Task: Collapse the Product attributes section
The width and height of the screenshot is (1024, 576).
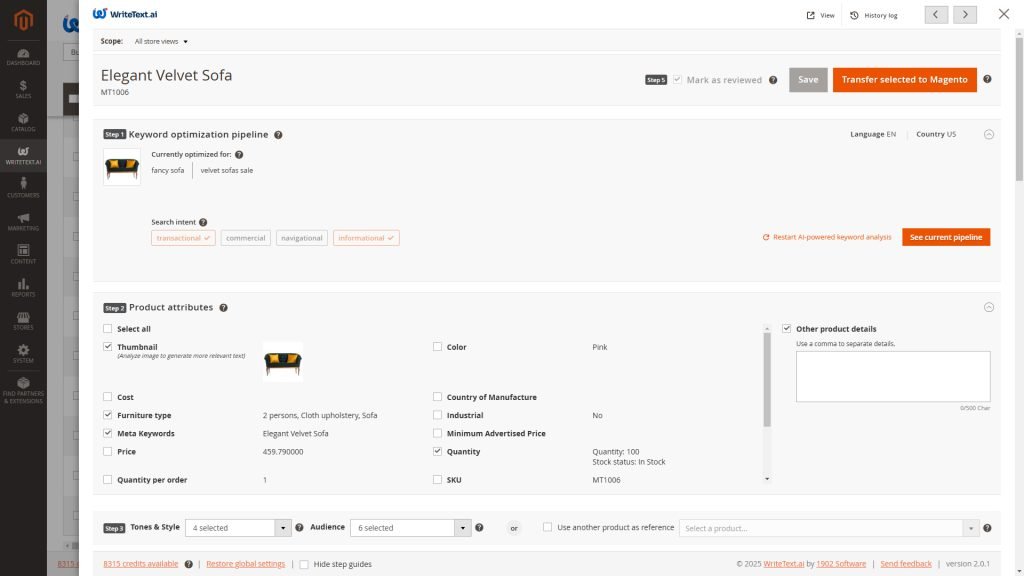Action: tap(989, 308)
